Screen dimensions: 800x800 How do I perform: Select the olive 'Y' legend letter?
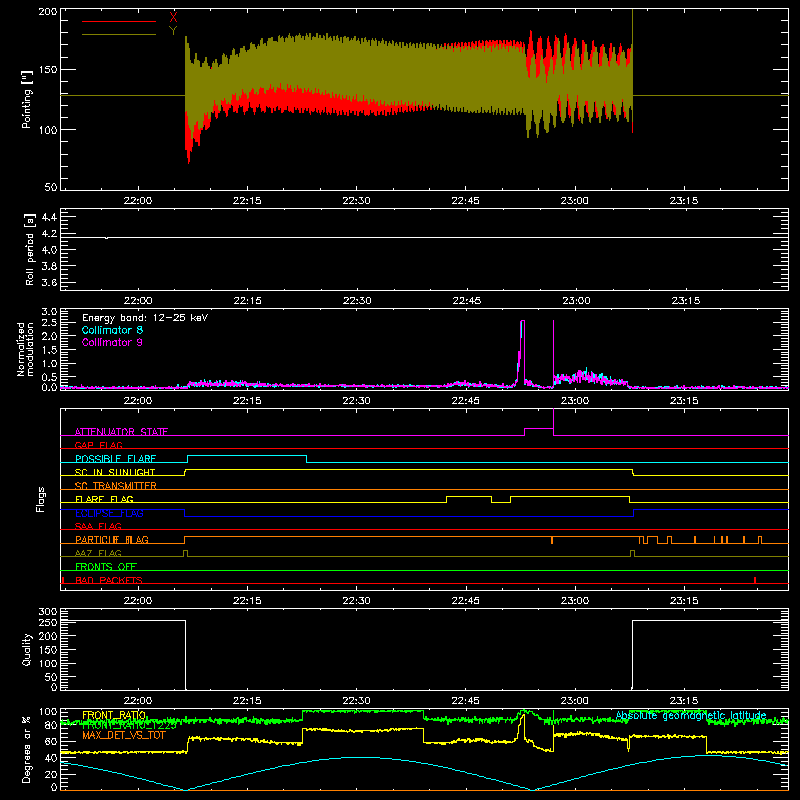(173, 31)
